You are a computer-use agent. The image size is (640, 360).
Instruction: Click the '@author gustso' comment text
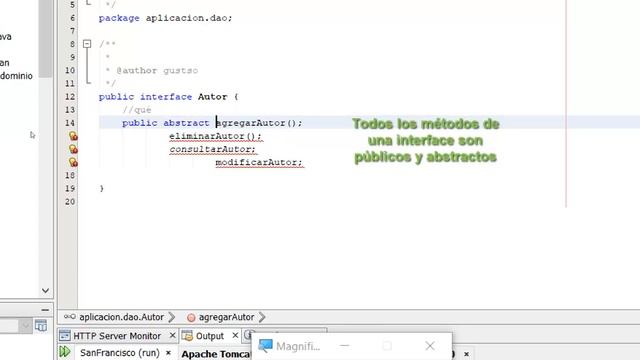tap(157, 71)
